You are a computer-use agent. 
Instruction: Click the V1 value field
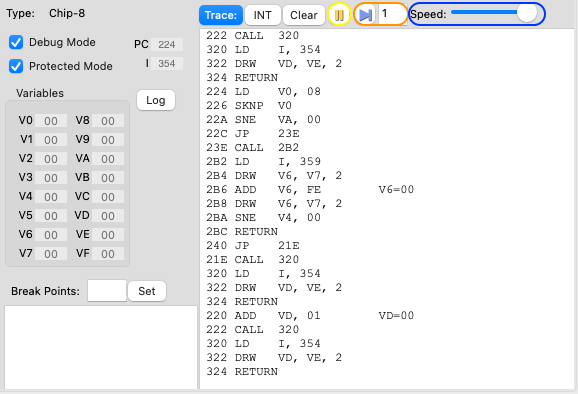tap(51, 140)
